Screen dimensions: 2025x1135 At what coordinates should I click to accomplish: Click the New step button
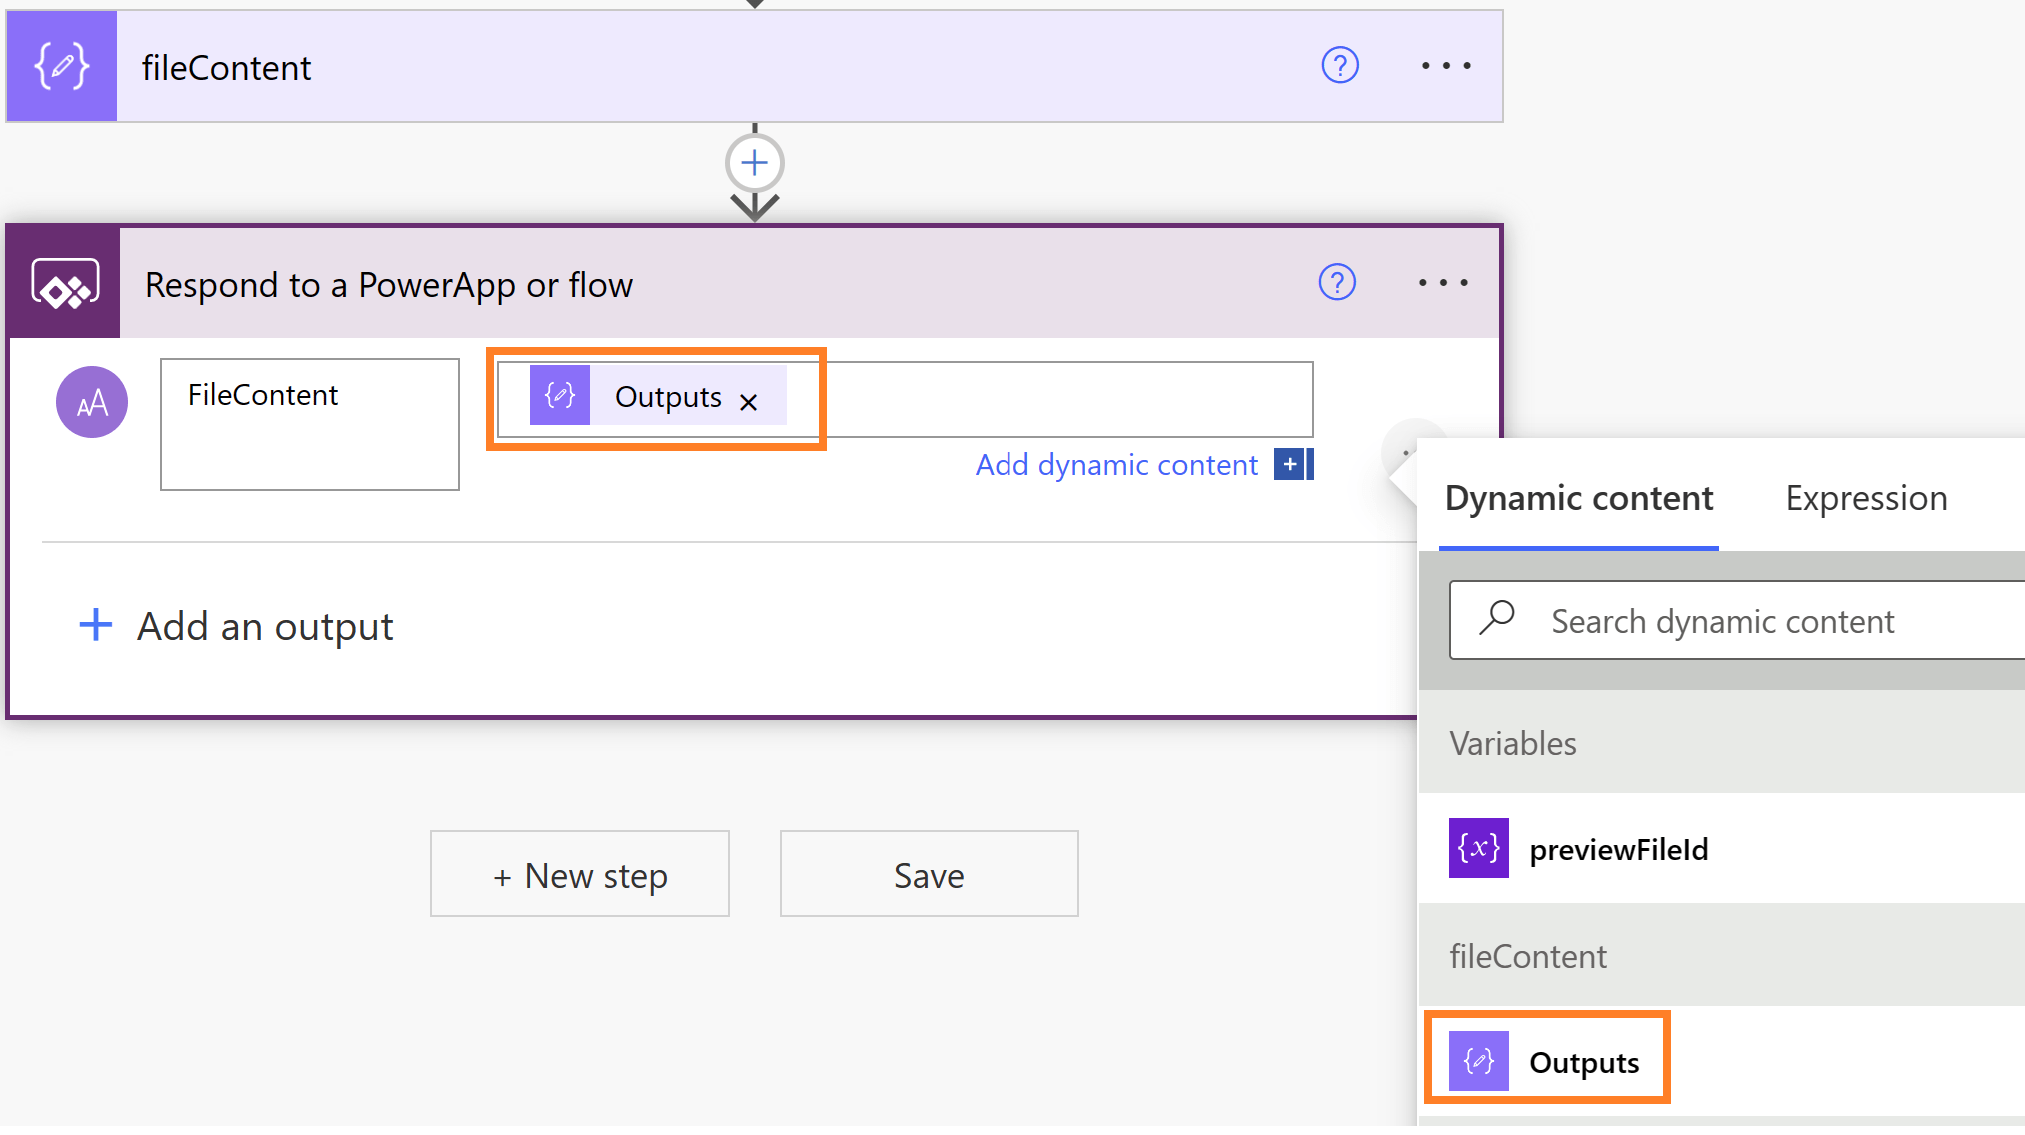point(580,874)
